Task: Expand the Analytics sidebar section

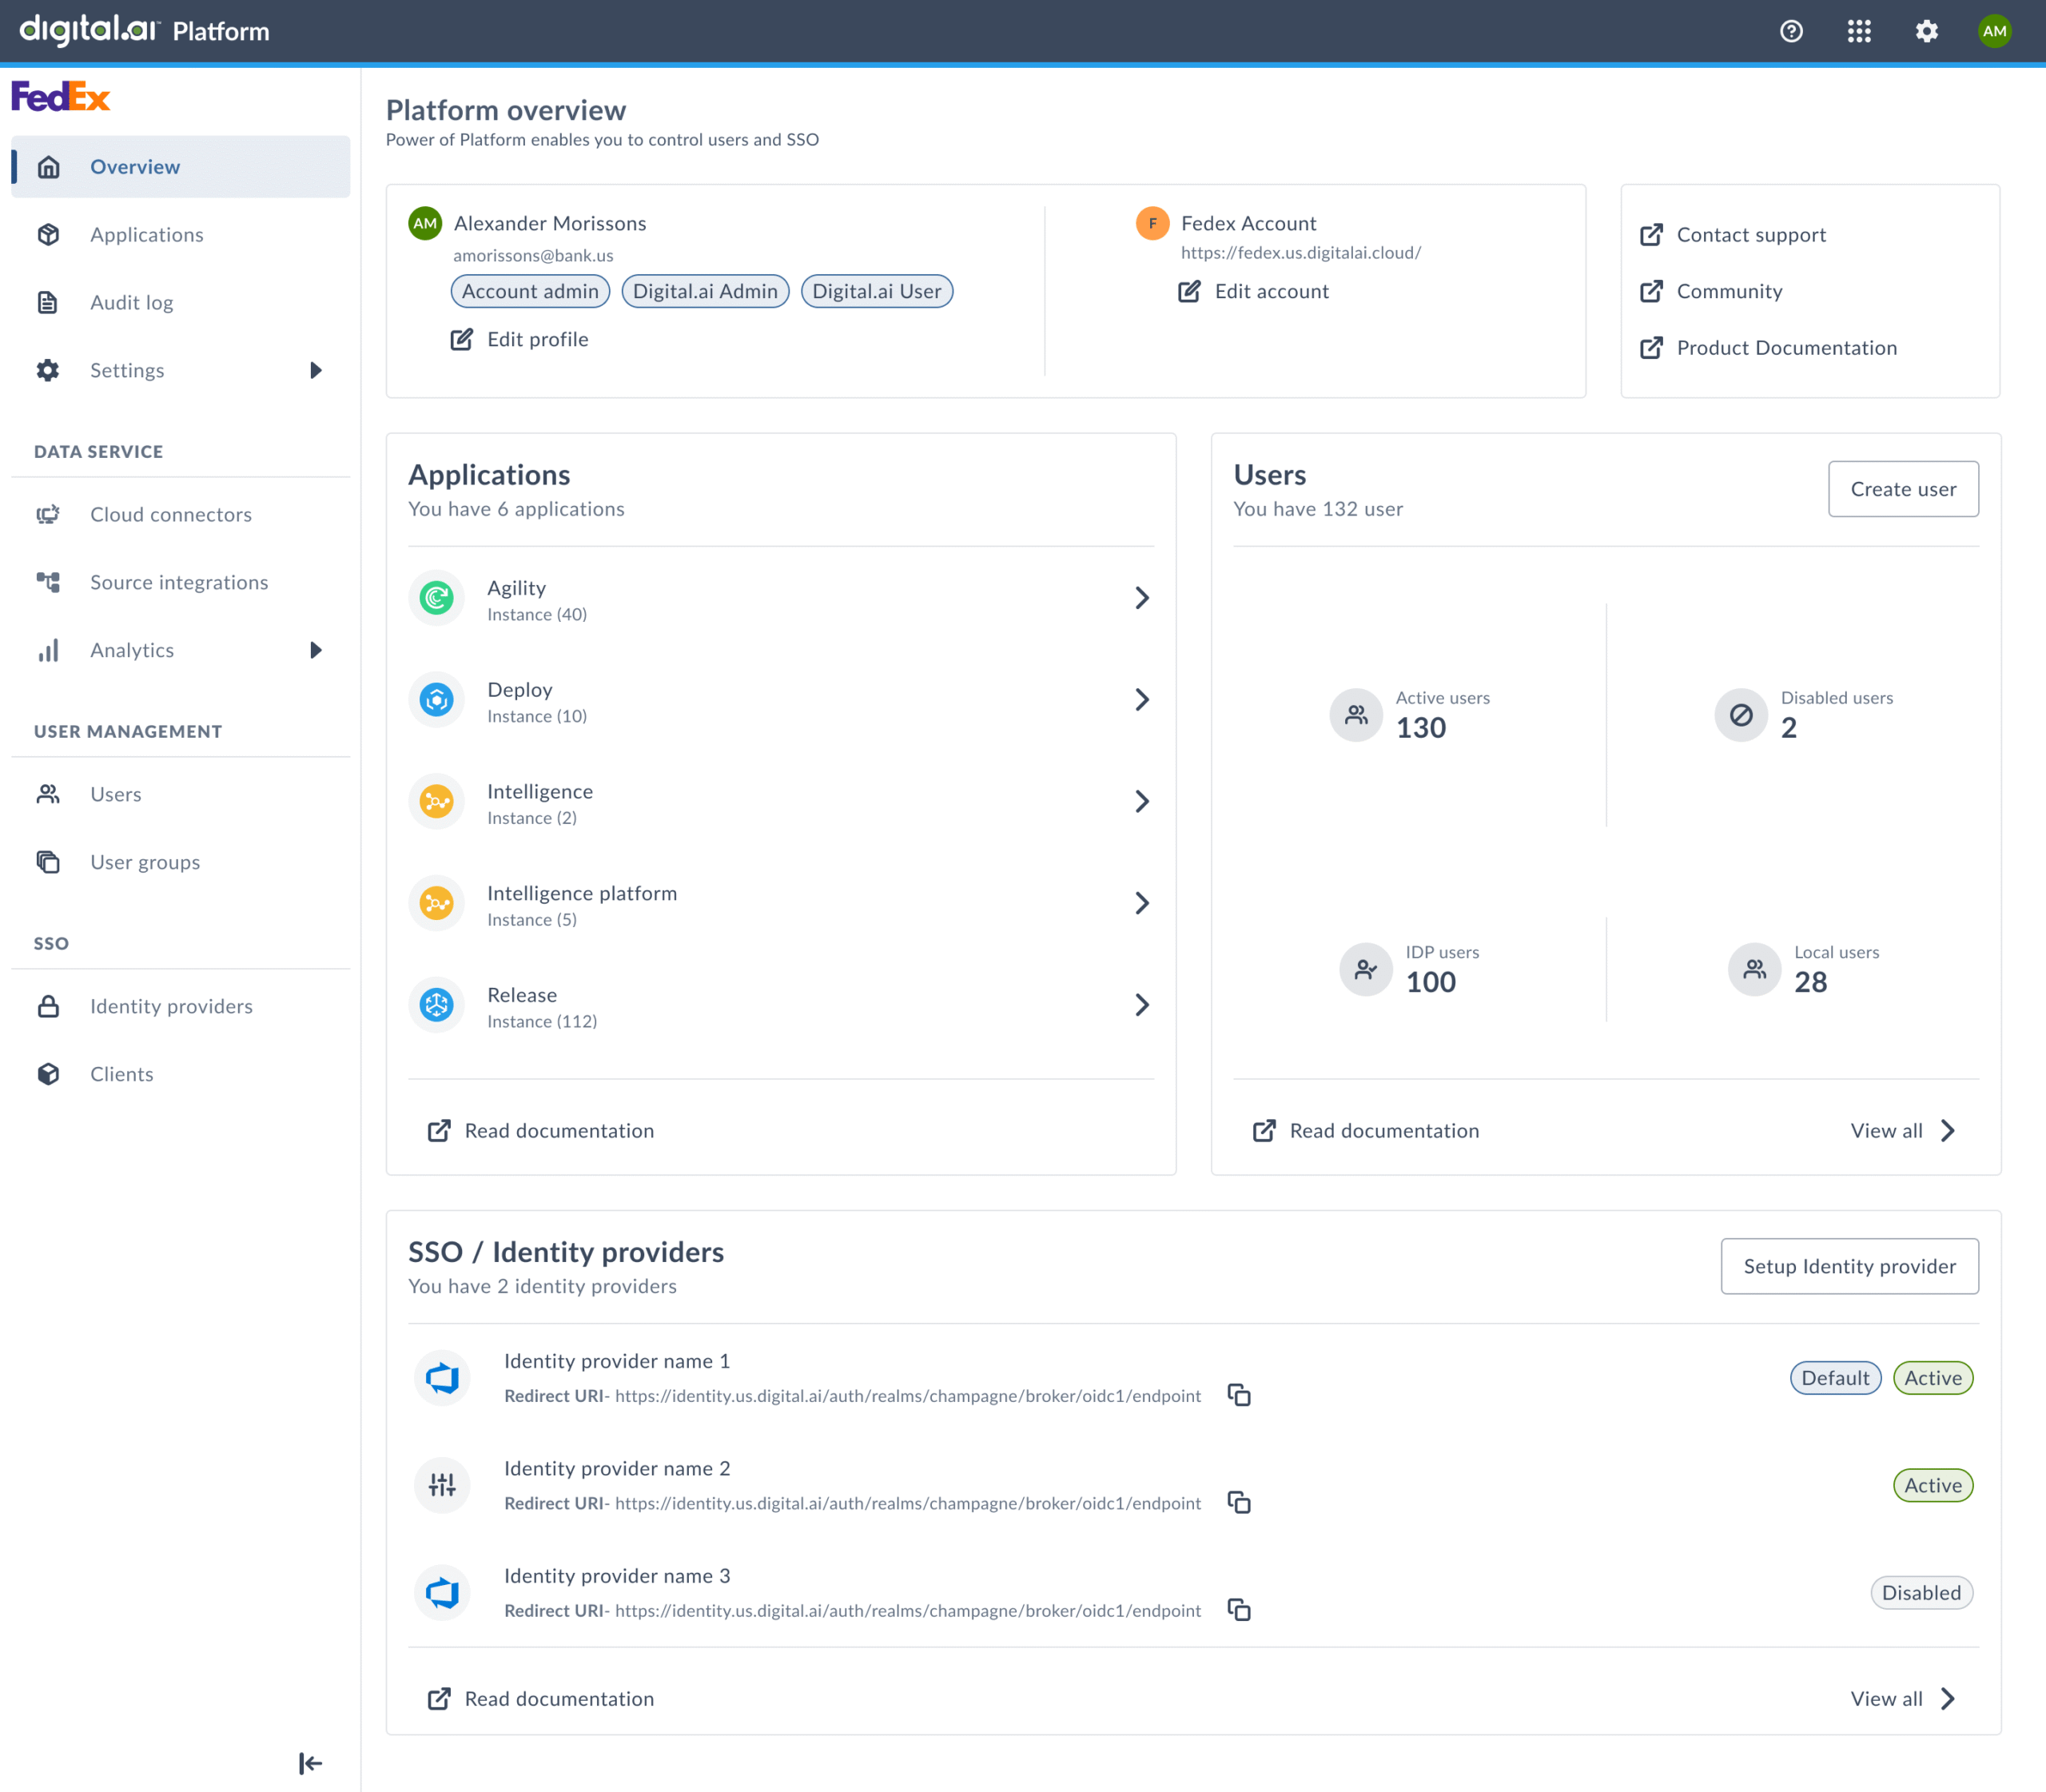Action: pos(315,650)
